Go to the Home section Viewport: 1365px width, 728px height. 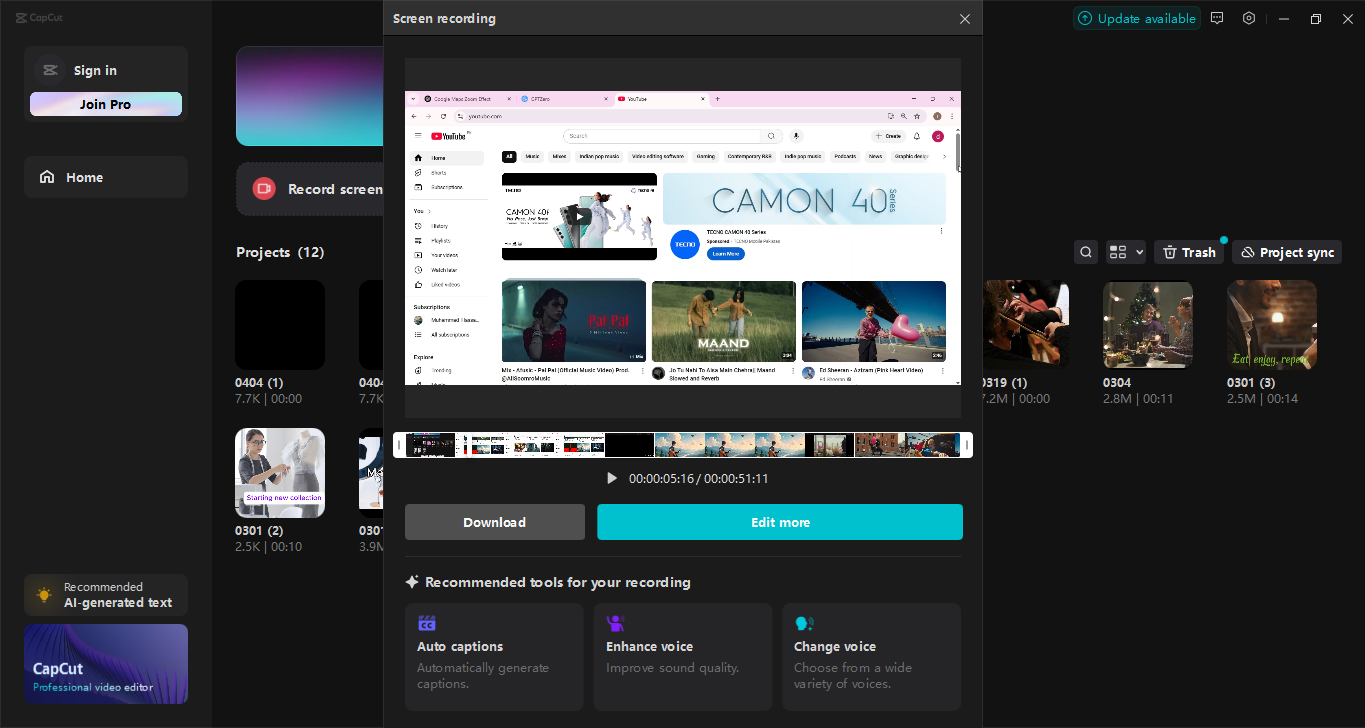[x=106, y=177]
